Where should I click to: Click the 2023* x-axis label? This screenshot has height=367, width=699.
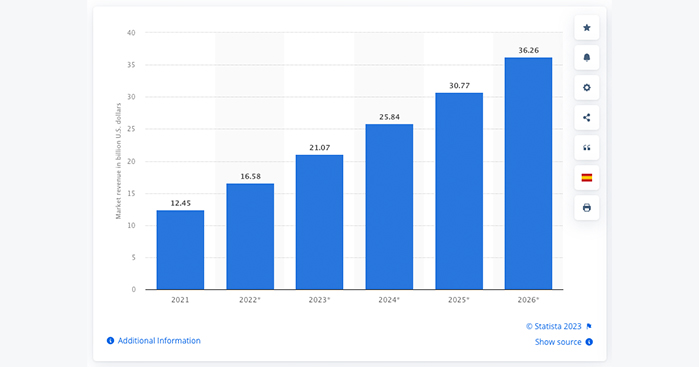pyautogui.click(x=320, y=300)
